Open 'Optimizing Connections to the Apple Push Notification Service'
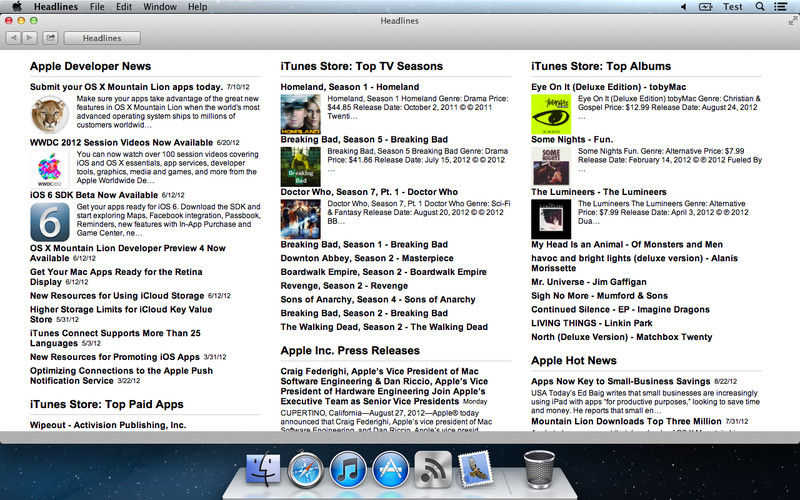The width and height of the screenshot is (800, 500). pos(121,376)
